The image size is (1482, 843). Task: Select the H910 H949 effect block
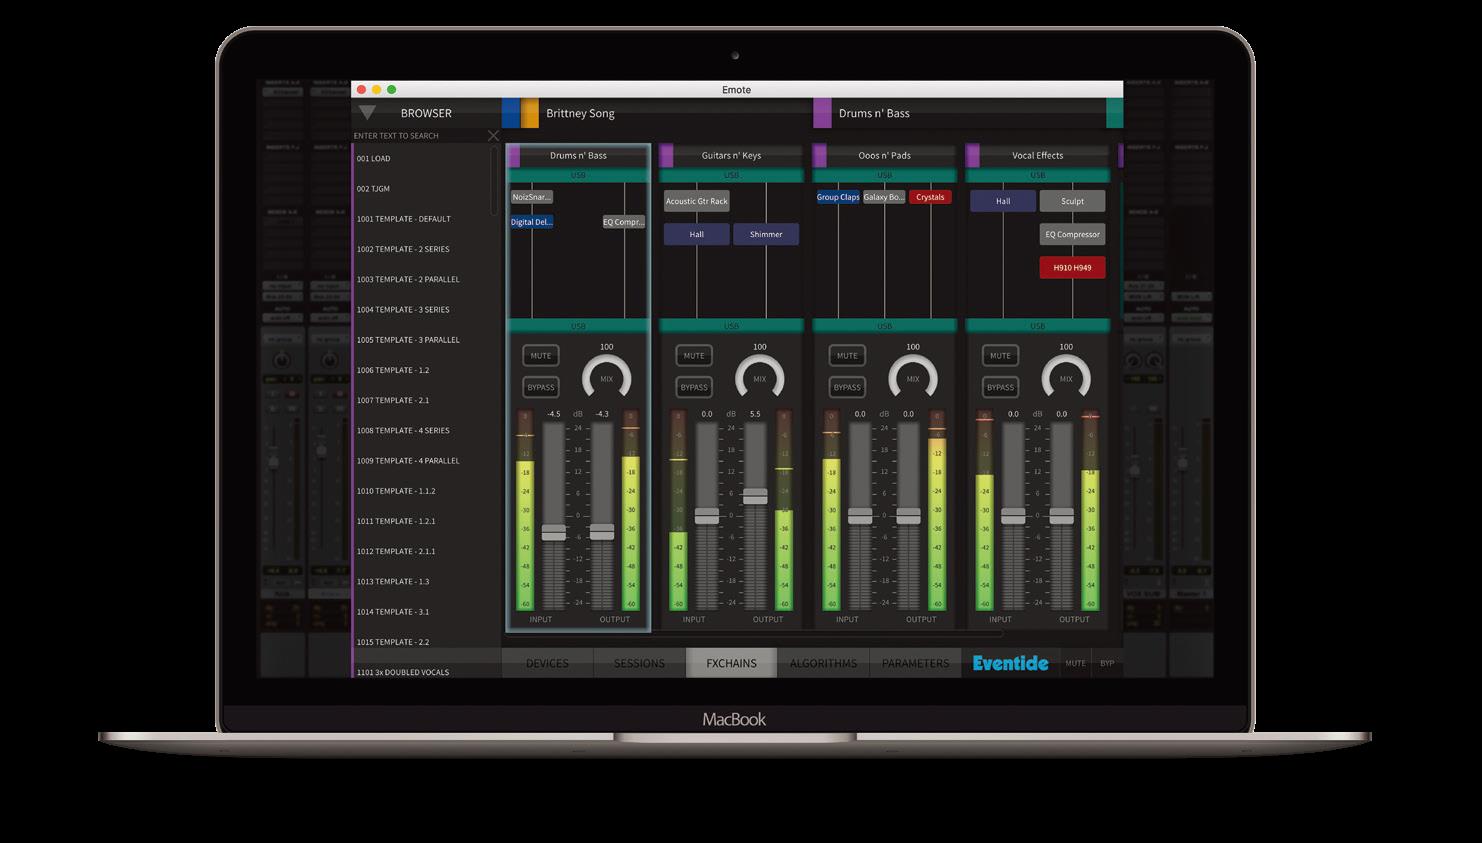[x=1071, y=267]
